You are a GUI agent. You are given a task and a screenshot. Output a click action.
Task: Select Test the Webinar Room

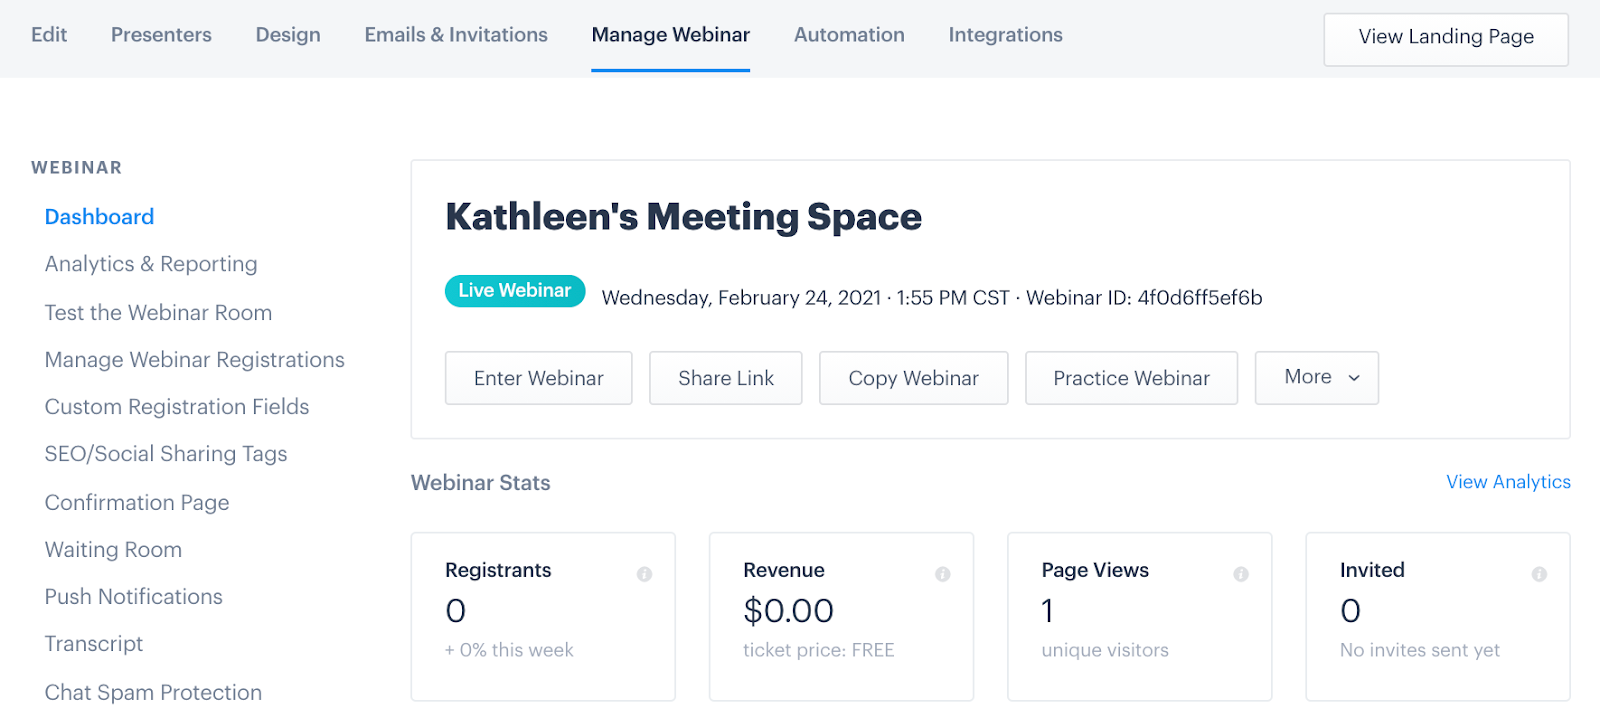(x=158, y=313)
